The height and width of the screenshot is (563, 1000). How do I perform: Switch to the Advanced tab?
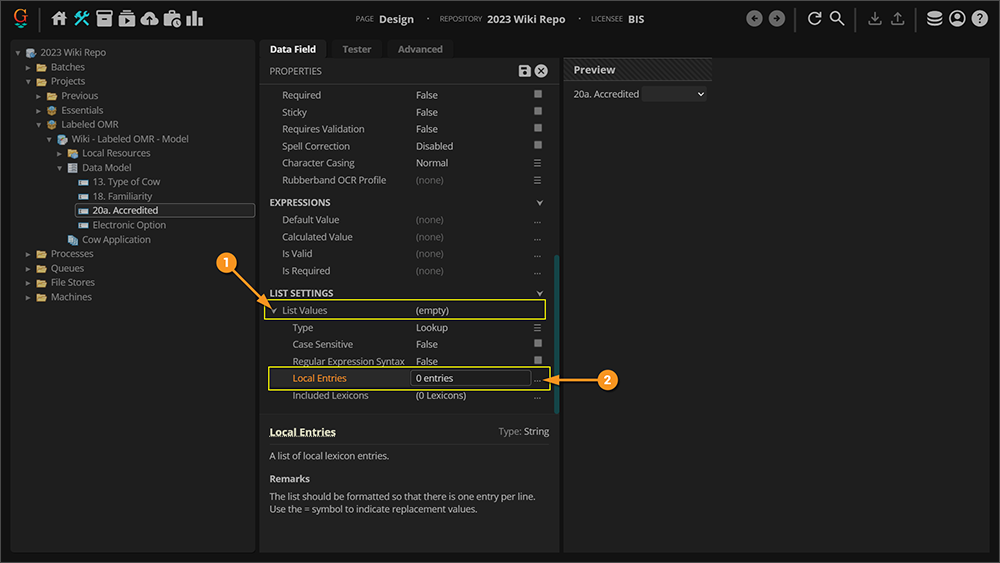point(420,49)
